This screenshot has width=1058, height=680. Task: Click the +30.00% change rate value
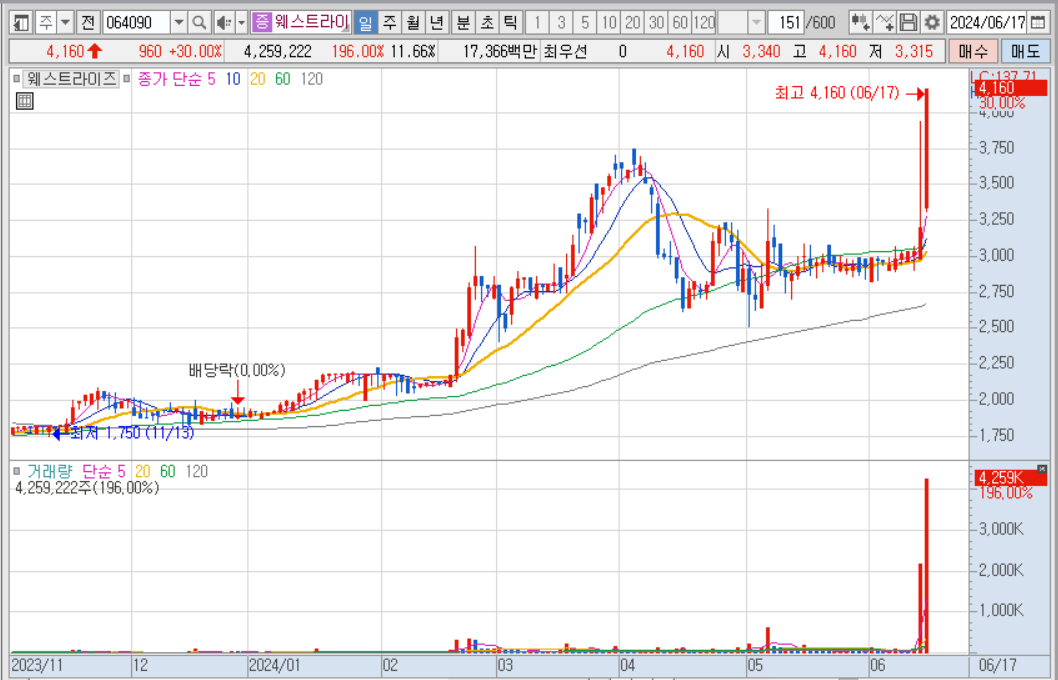click(195, 51)
